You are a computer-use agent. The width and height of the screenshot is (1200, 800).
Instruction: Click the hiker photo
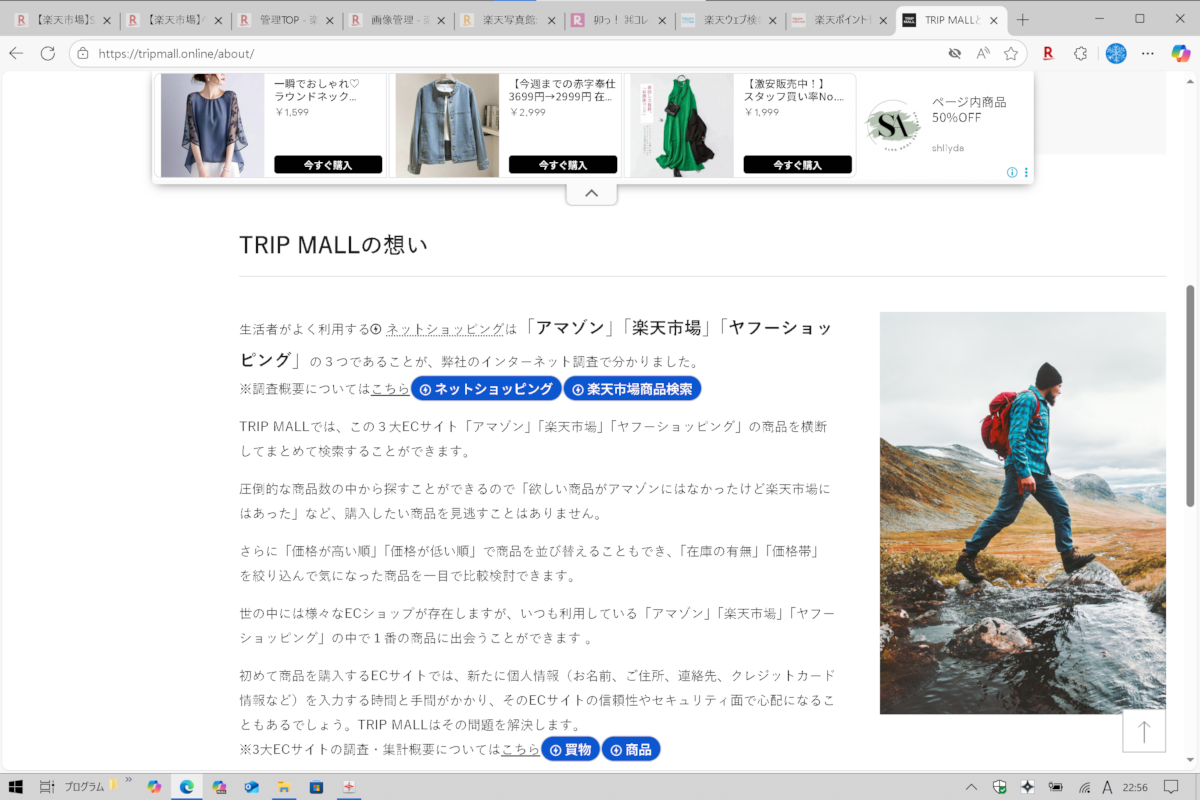pyautogui.click(x=1022, y=513)
